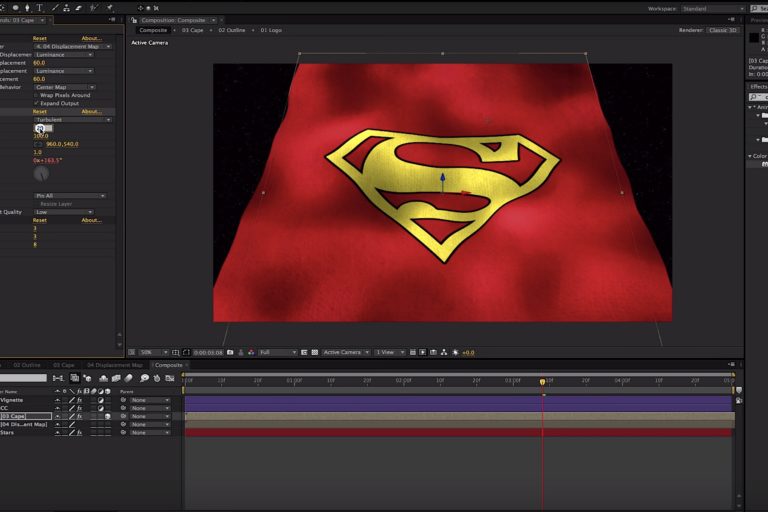Click the reset exposure icon

click(x=456, y=352)
